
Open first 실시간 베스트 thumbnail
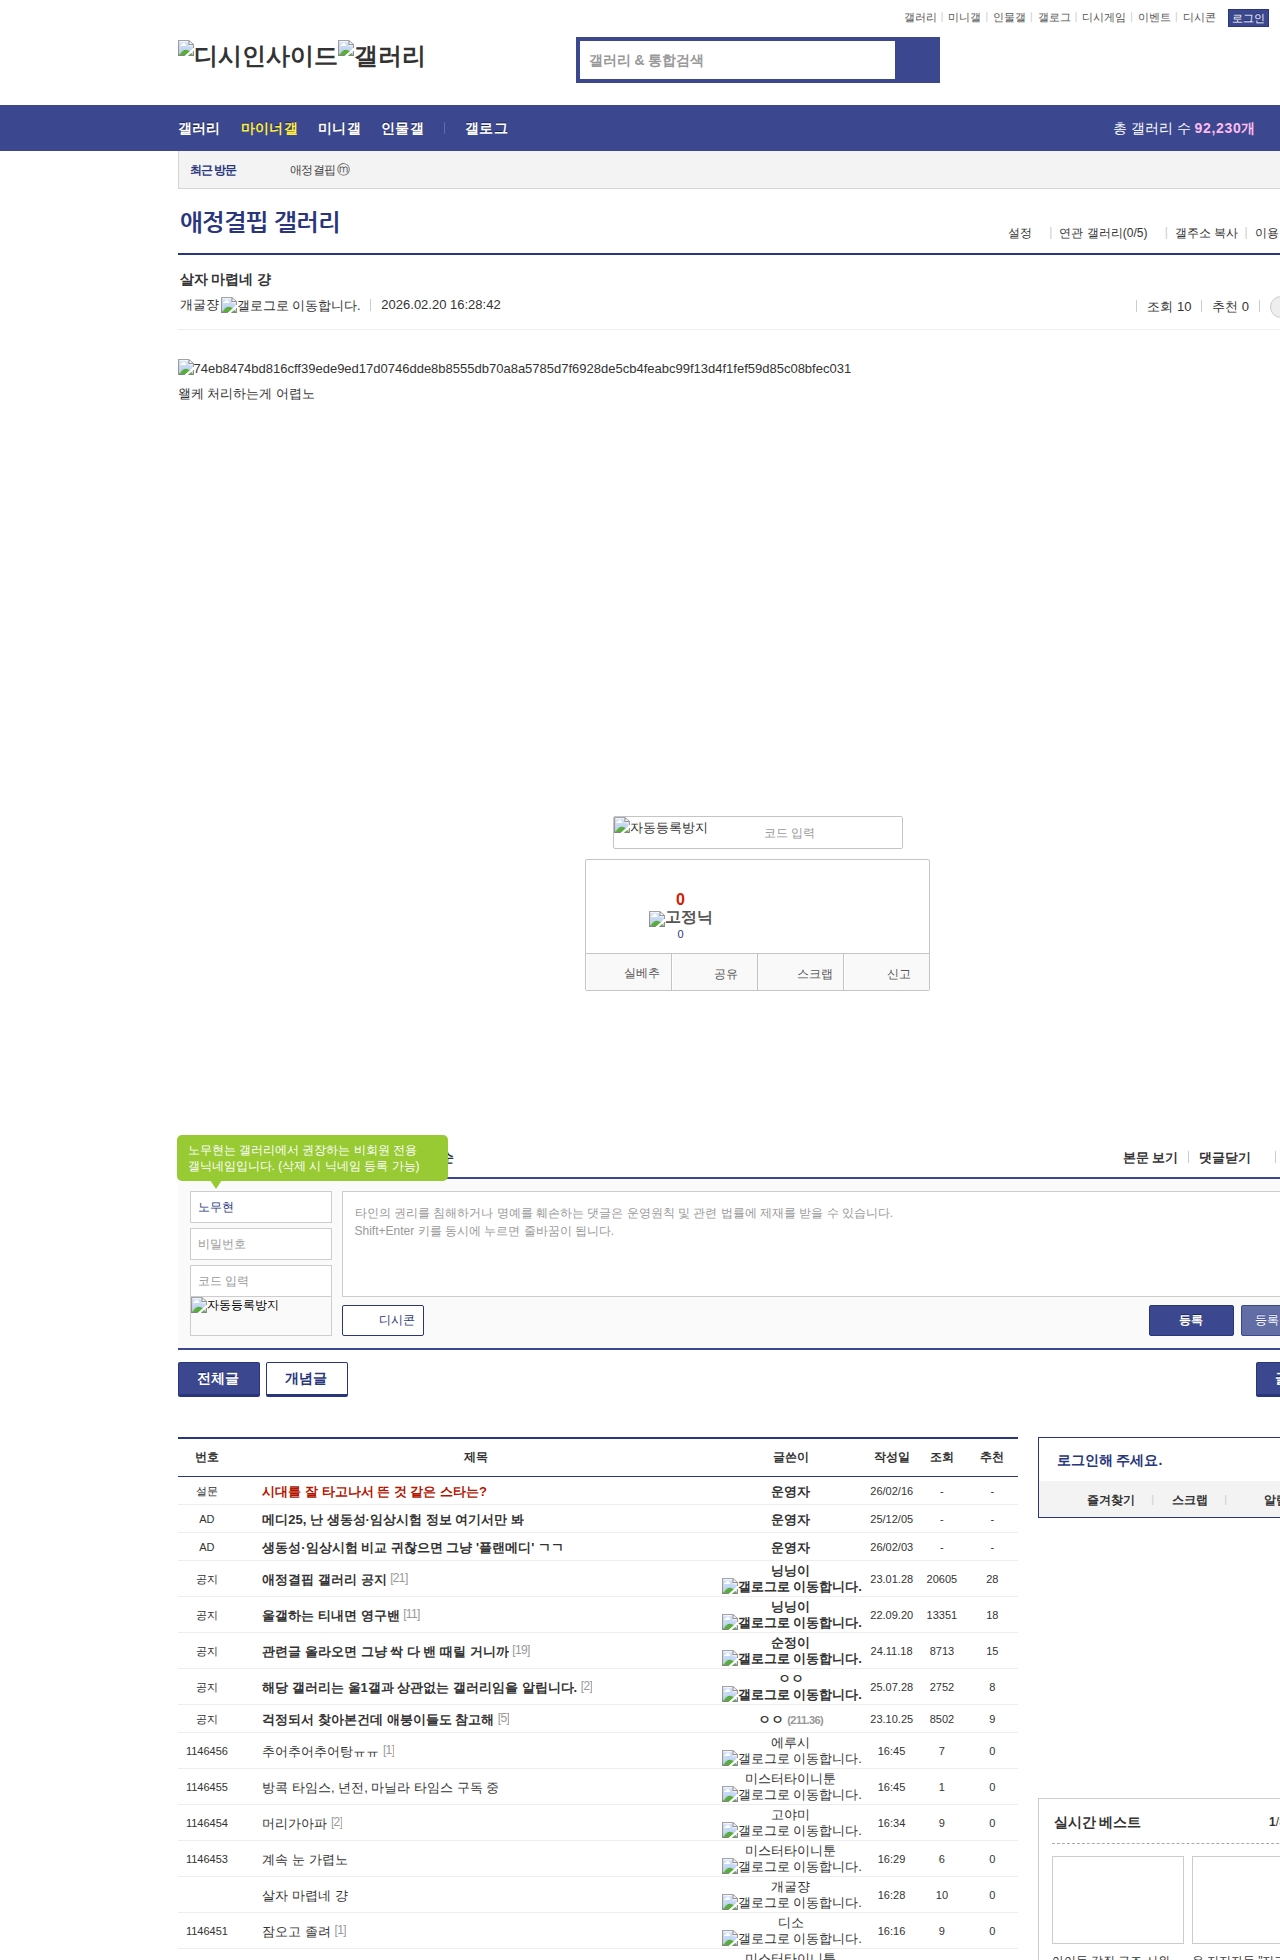click(x=1118, y=1900)
